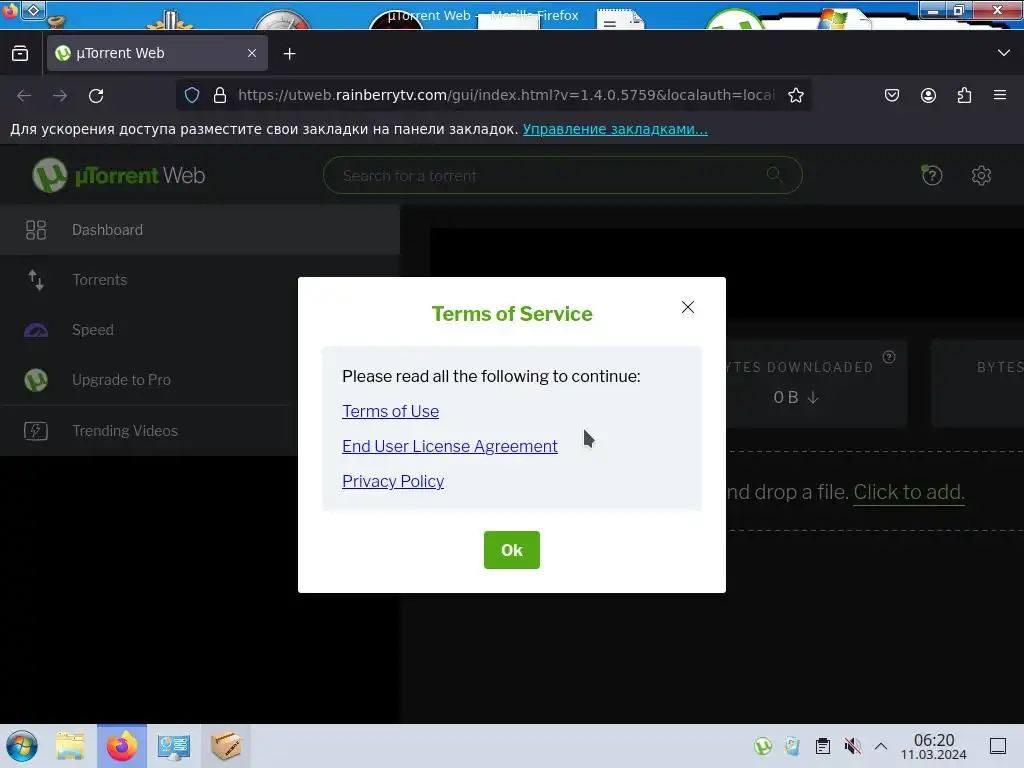This screenshot has width=1024, height=768.
Task: Open the Firefox account icon
Action: 928,95
